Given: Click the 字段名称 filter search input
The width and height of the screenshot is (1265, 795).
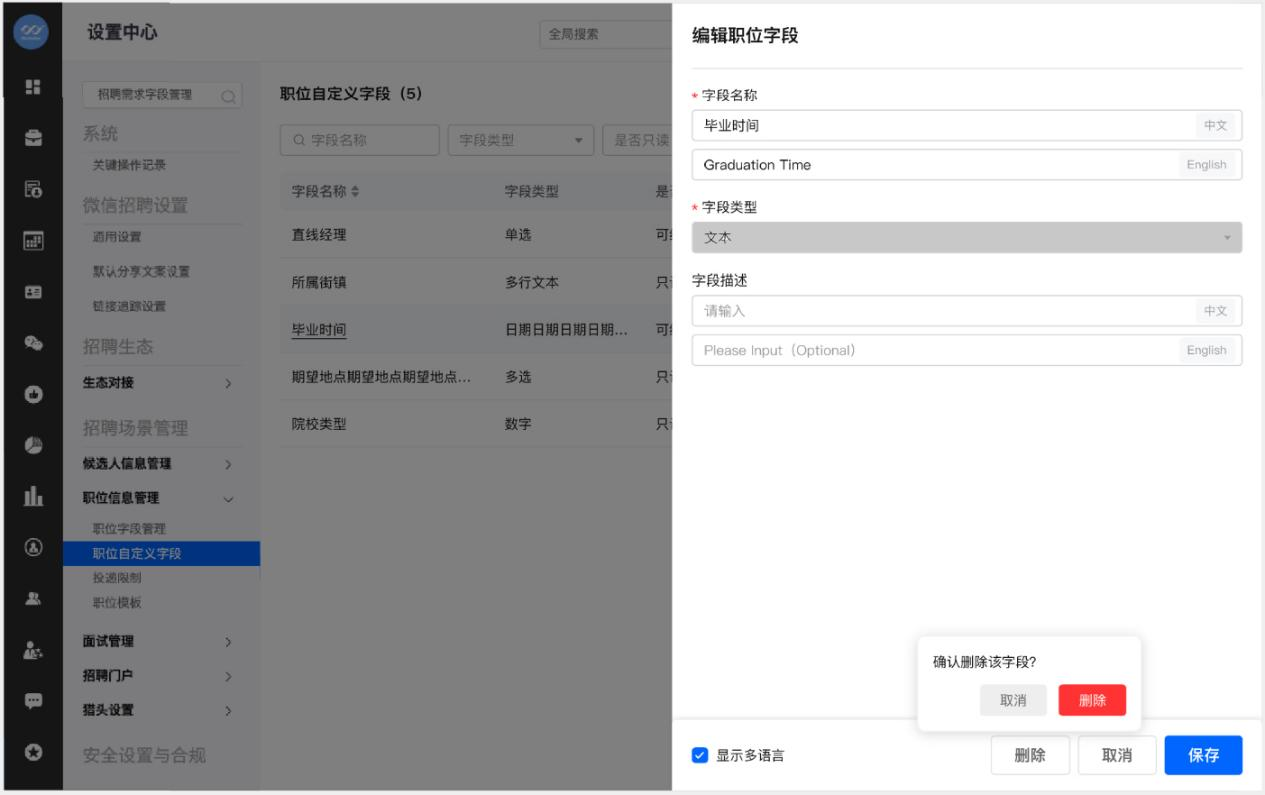Looking at the screenshot, I should click(360, 140).
